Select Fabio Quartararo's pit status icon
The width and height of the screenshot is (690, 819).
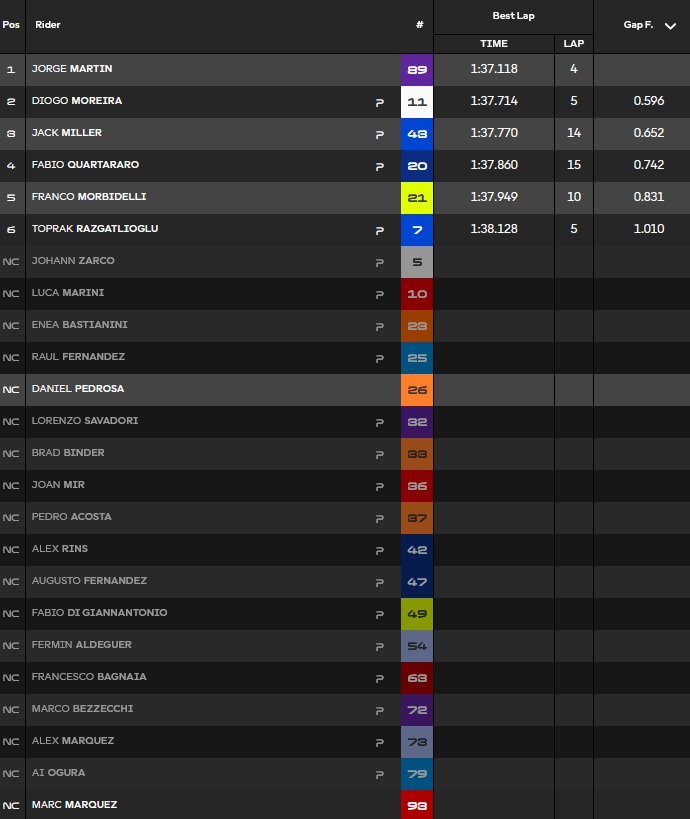(x=379, y=166)
